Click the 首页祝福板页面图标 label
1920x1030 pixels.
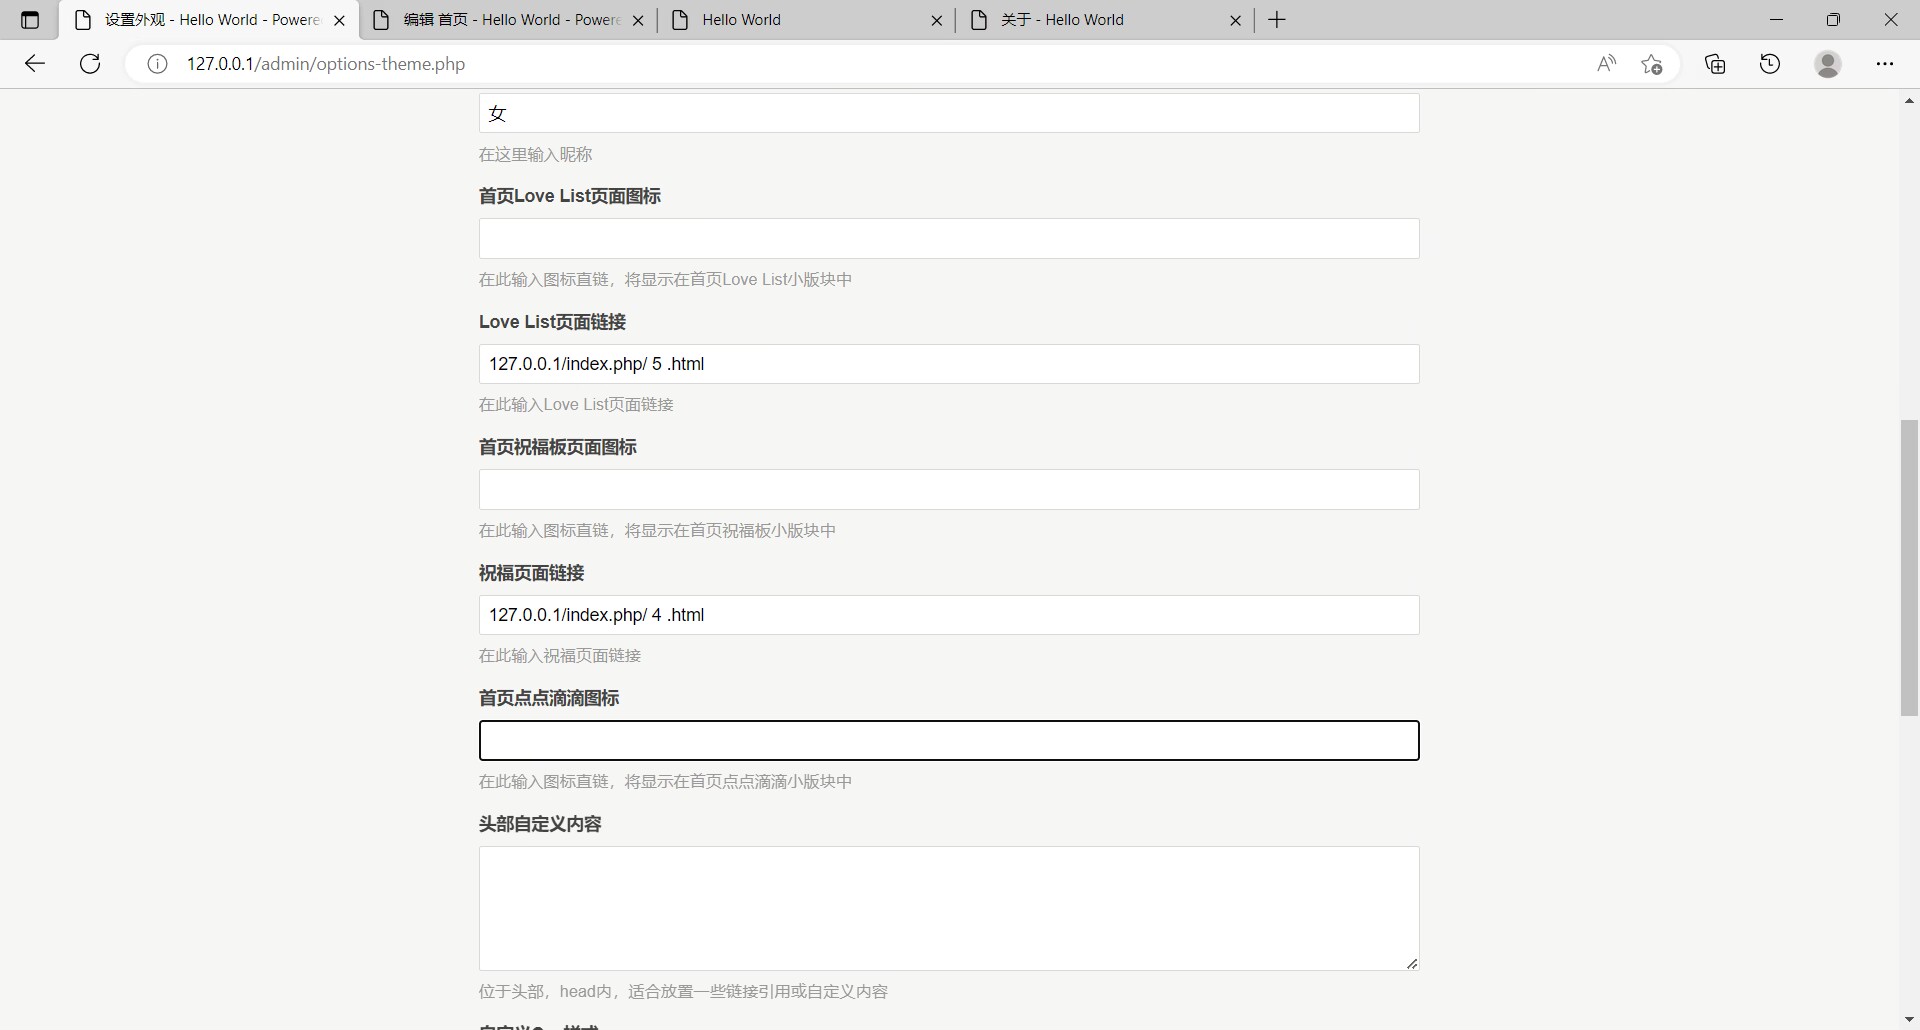point(558,447)
